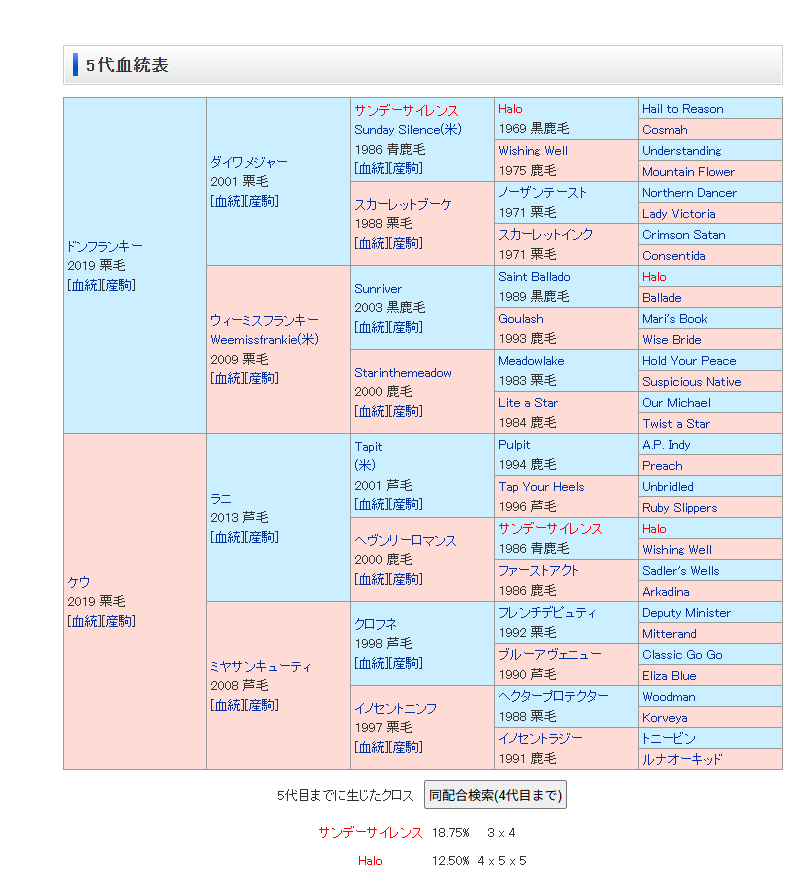Click the Sunday Silence(米) English name link

(x=407, y=130)
